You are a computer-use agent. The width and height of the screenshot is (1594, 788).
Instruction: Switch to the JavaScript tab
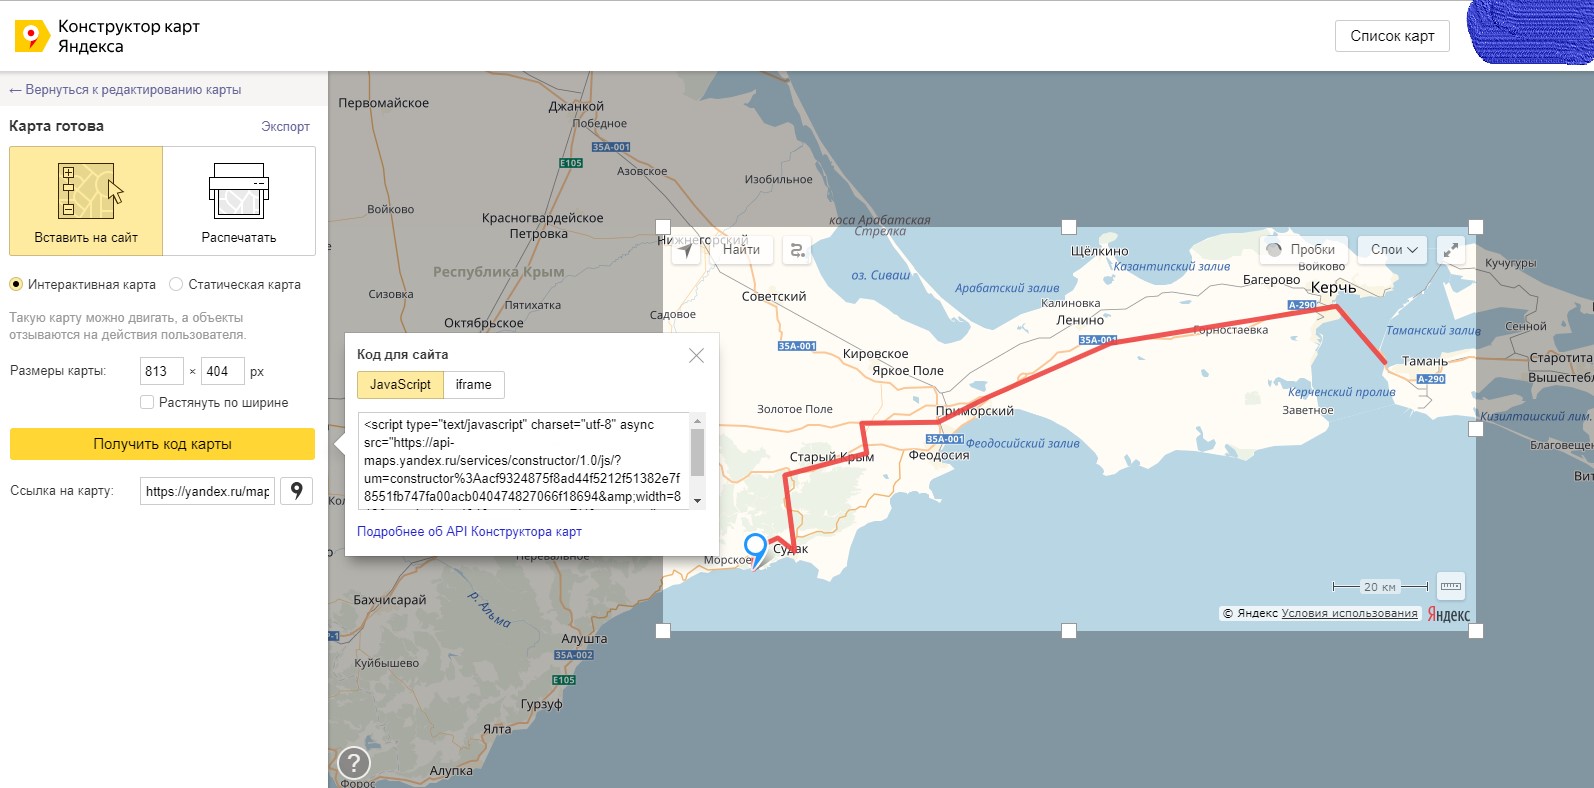(x=400, y=385)
